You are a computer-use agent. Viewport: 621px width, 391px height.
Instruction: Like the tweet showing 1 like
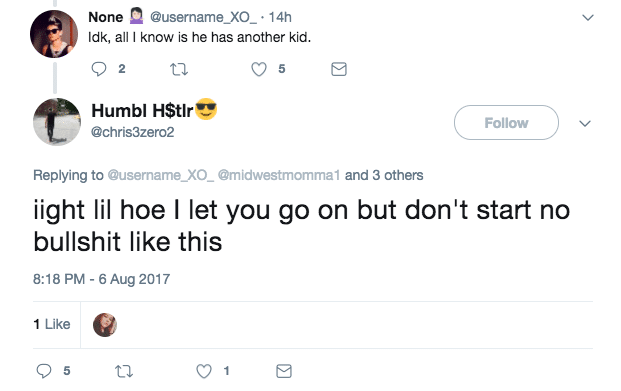[204, 371]
